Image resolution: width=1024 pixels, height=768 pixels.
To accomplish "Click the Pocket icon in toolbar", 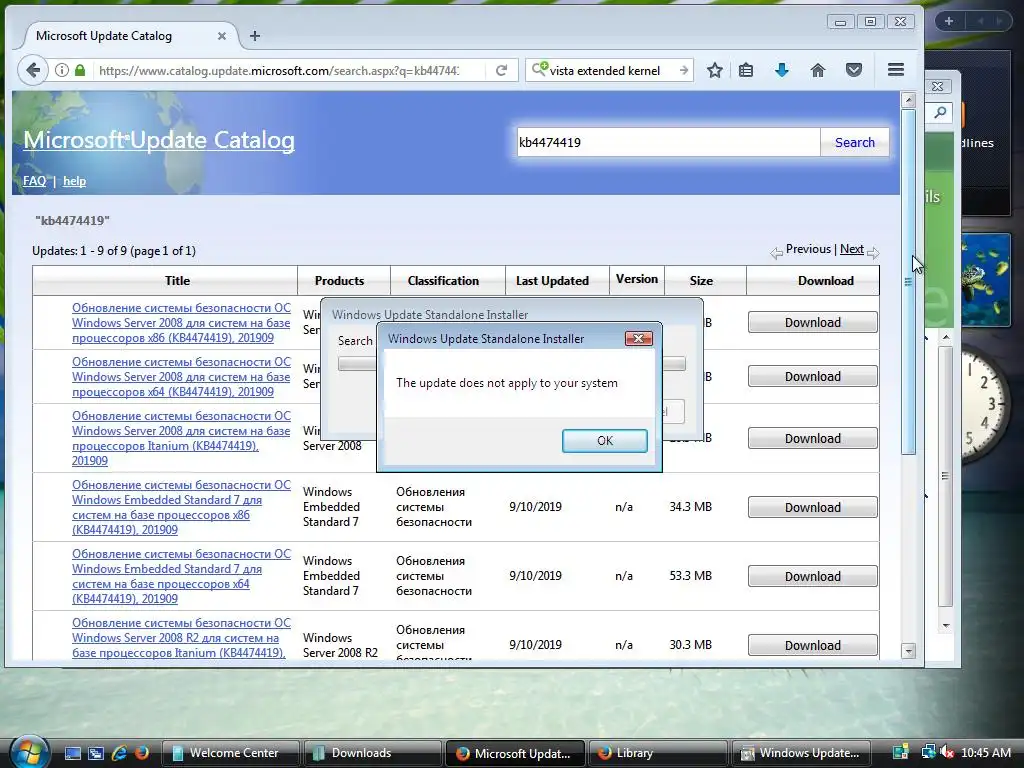I will (x=854, y=70).
